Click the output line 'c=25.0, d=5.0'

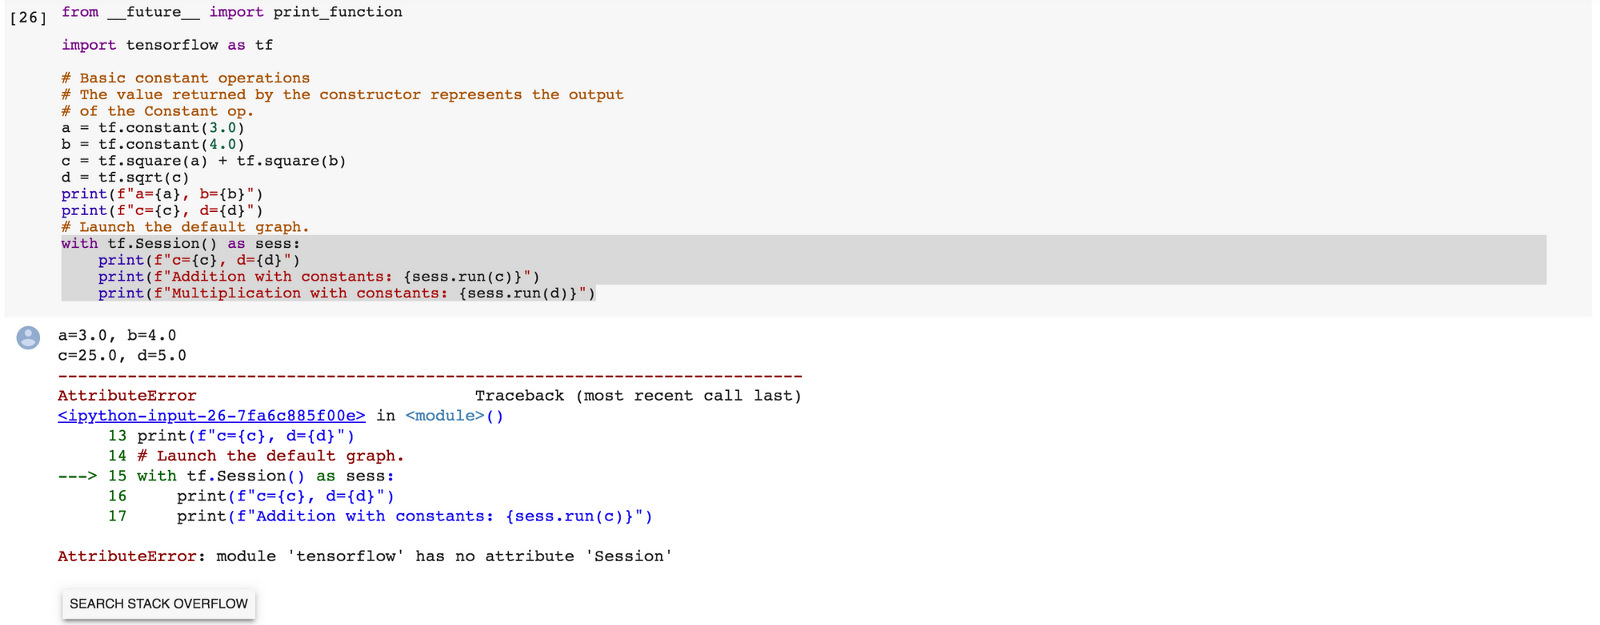tap(122, 356)
